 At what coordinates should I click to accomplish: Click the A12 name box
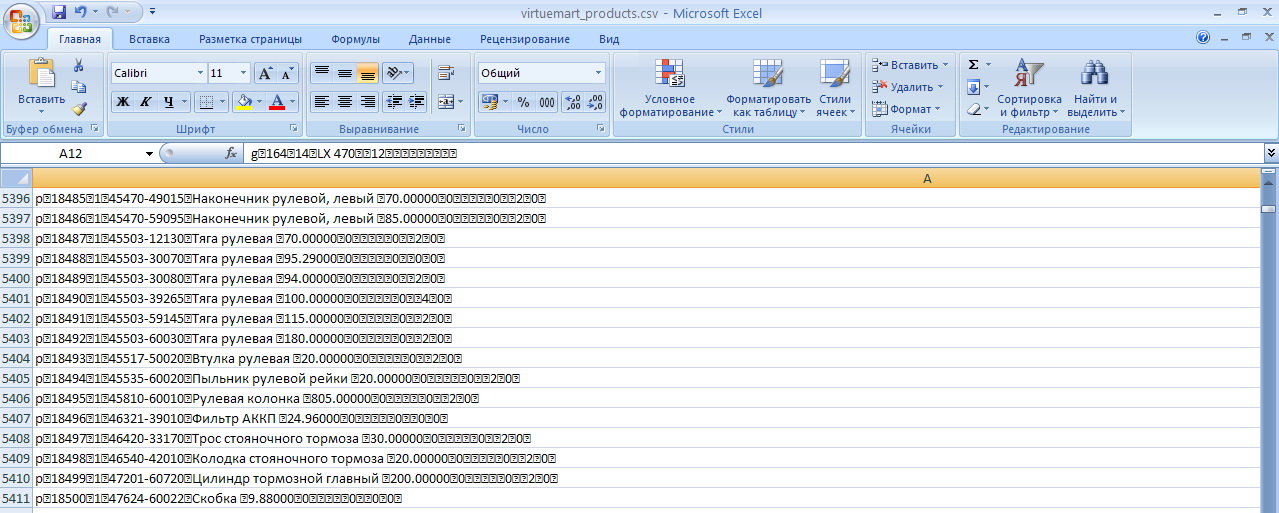[x=70, y=153]
